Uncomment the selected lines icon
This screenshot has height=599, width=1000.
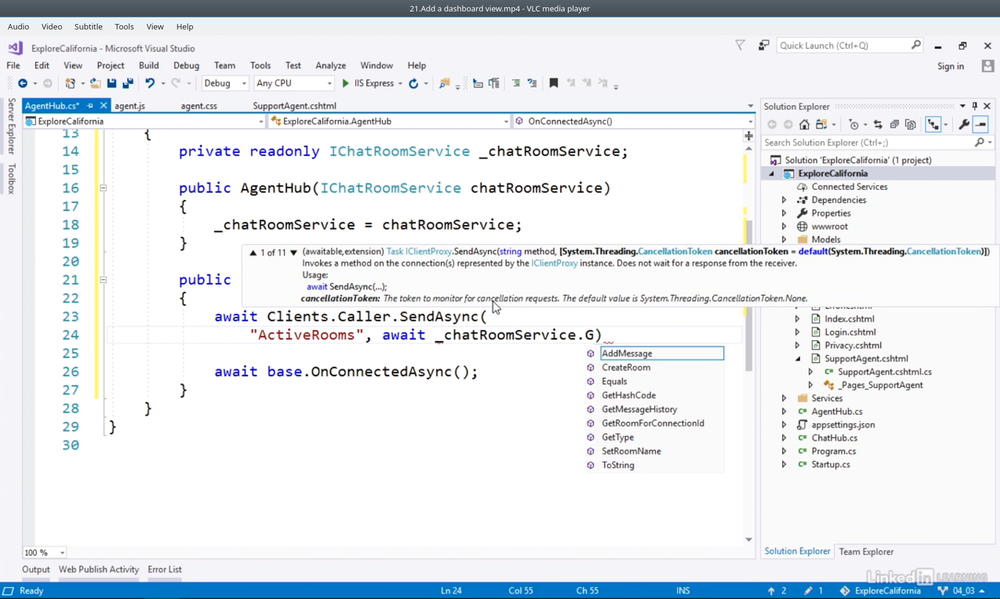click(532, 84)
